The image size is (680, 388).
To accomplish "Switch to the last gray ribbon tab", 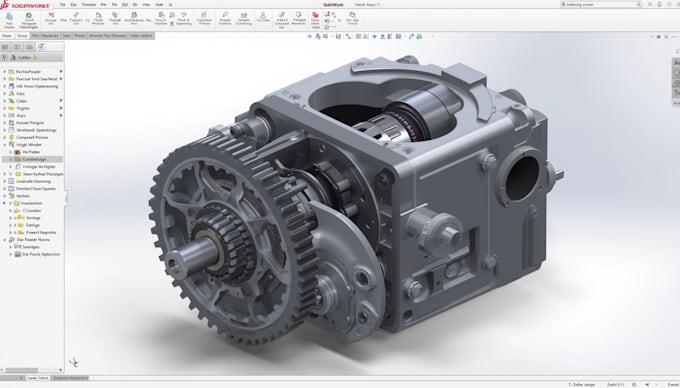I will coord(141,36).
